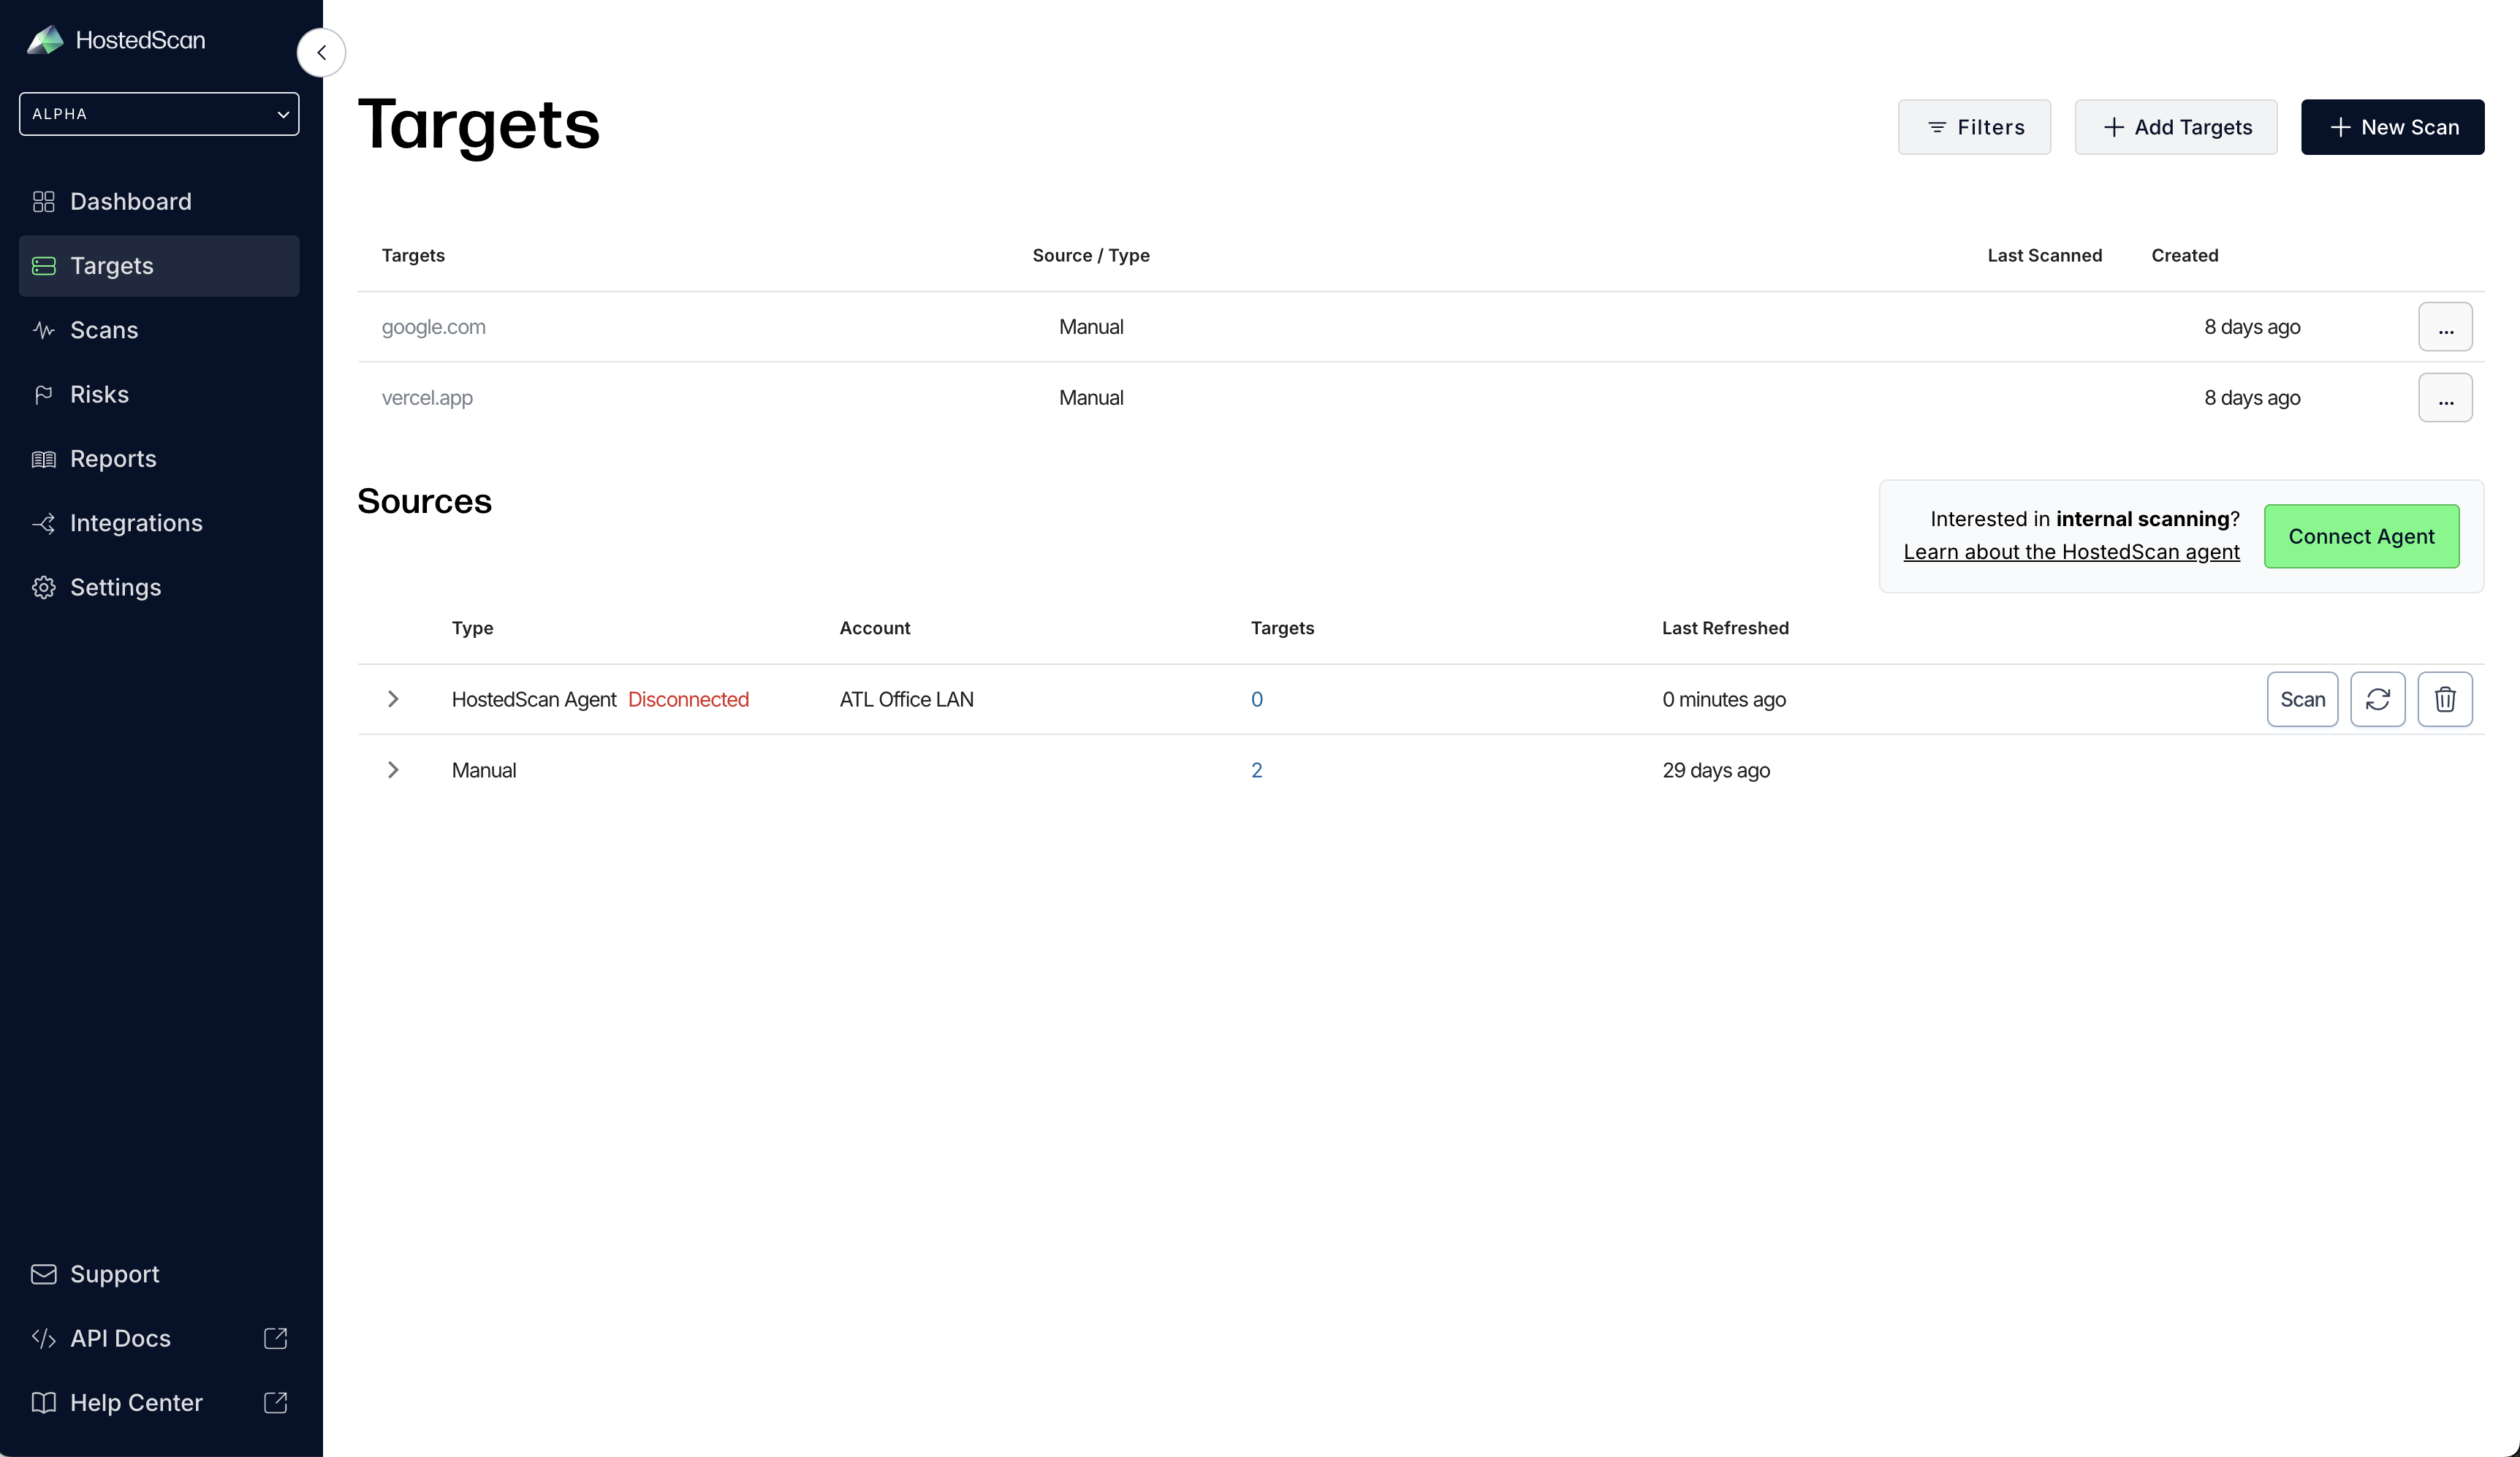Click the red Disconnected status text

coord(688,700)
